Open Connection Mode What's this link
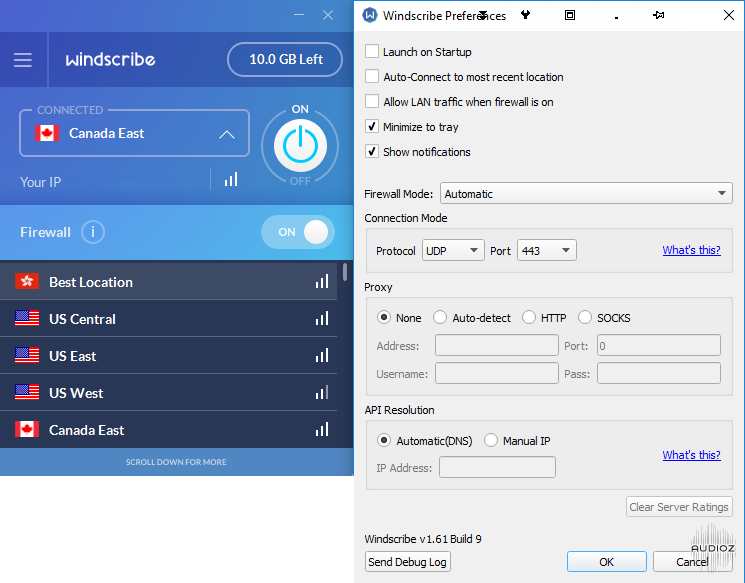The height and width of the screenshot is (583, 745). (x=691, y=250)
